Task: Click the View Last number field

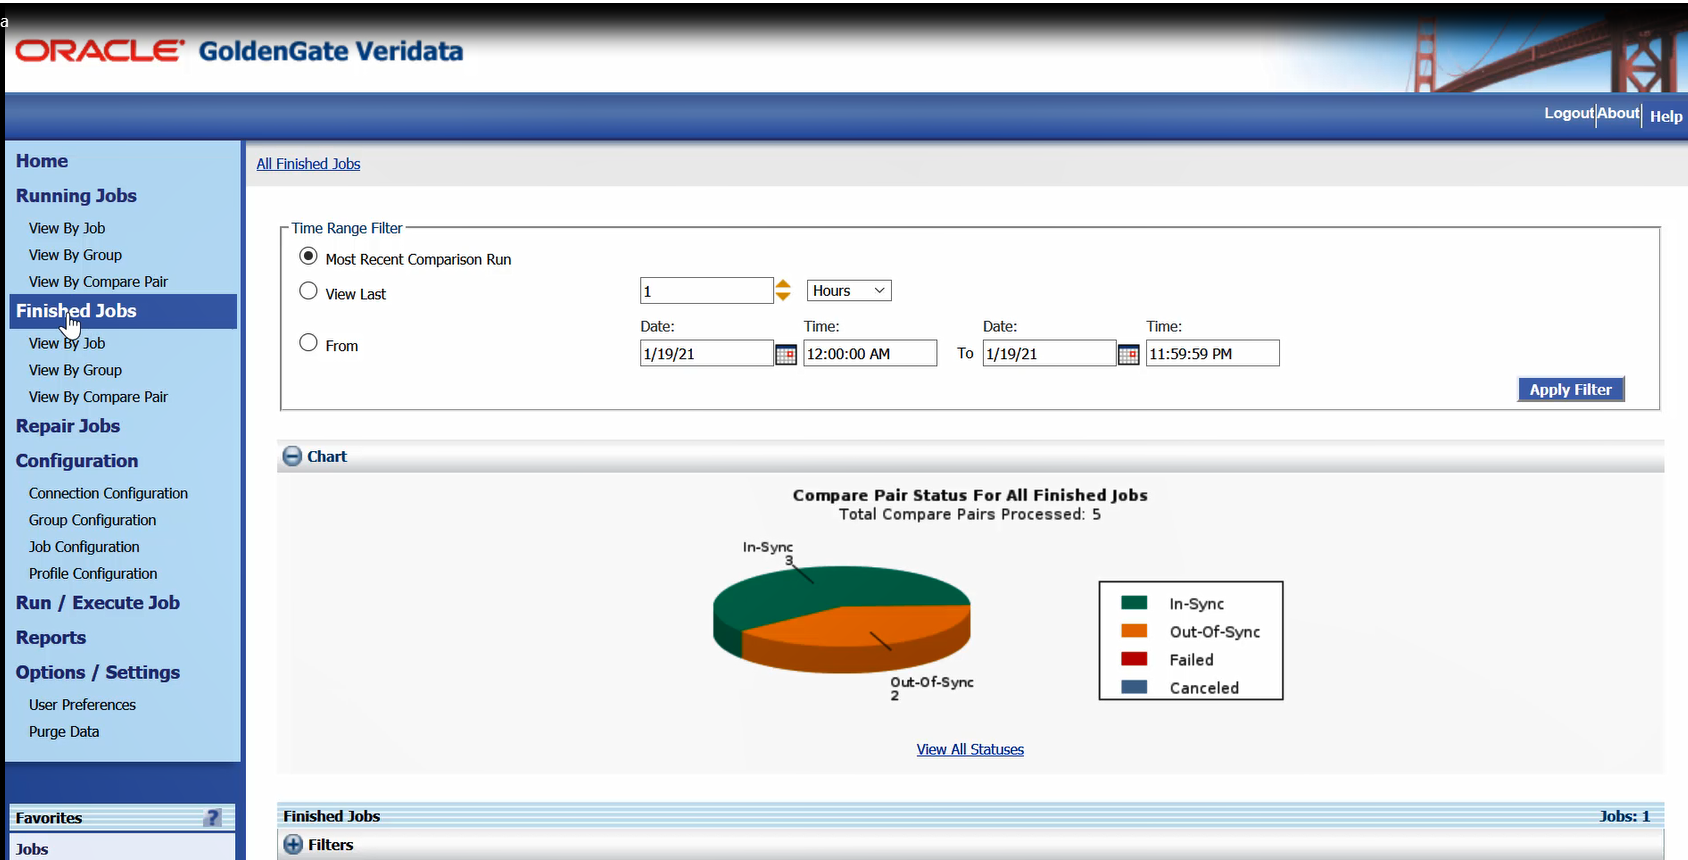Action: click(706, 291)
